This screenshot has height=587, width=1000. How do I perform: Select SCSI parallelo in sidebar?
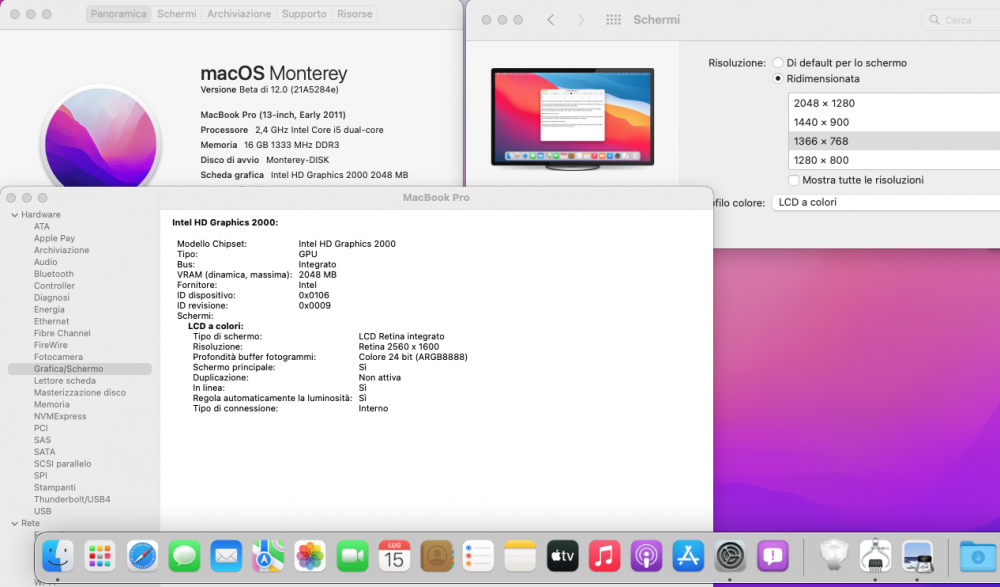(x=62, y=464)
